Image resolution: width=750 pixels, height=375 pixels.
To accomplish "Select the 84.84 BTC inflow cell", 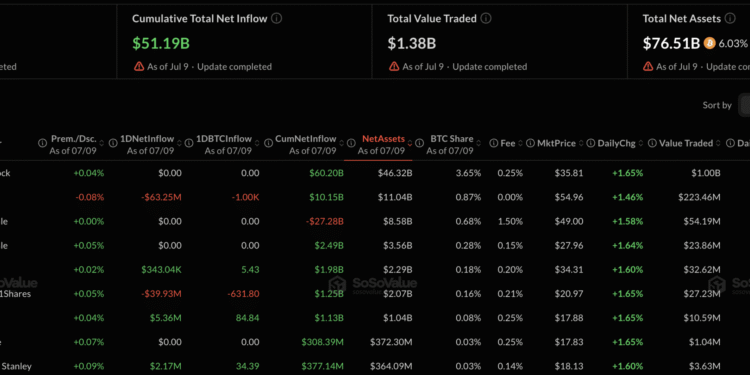I will [x=248, y=318].
